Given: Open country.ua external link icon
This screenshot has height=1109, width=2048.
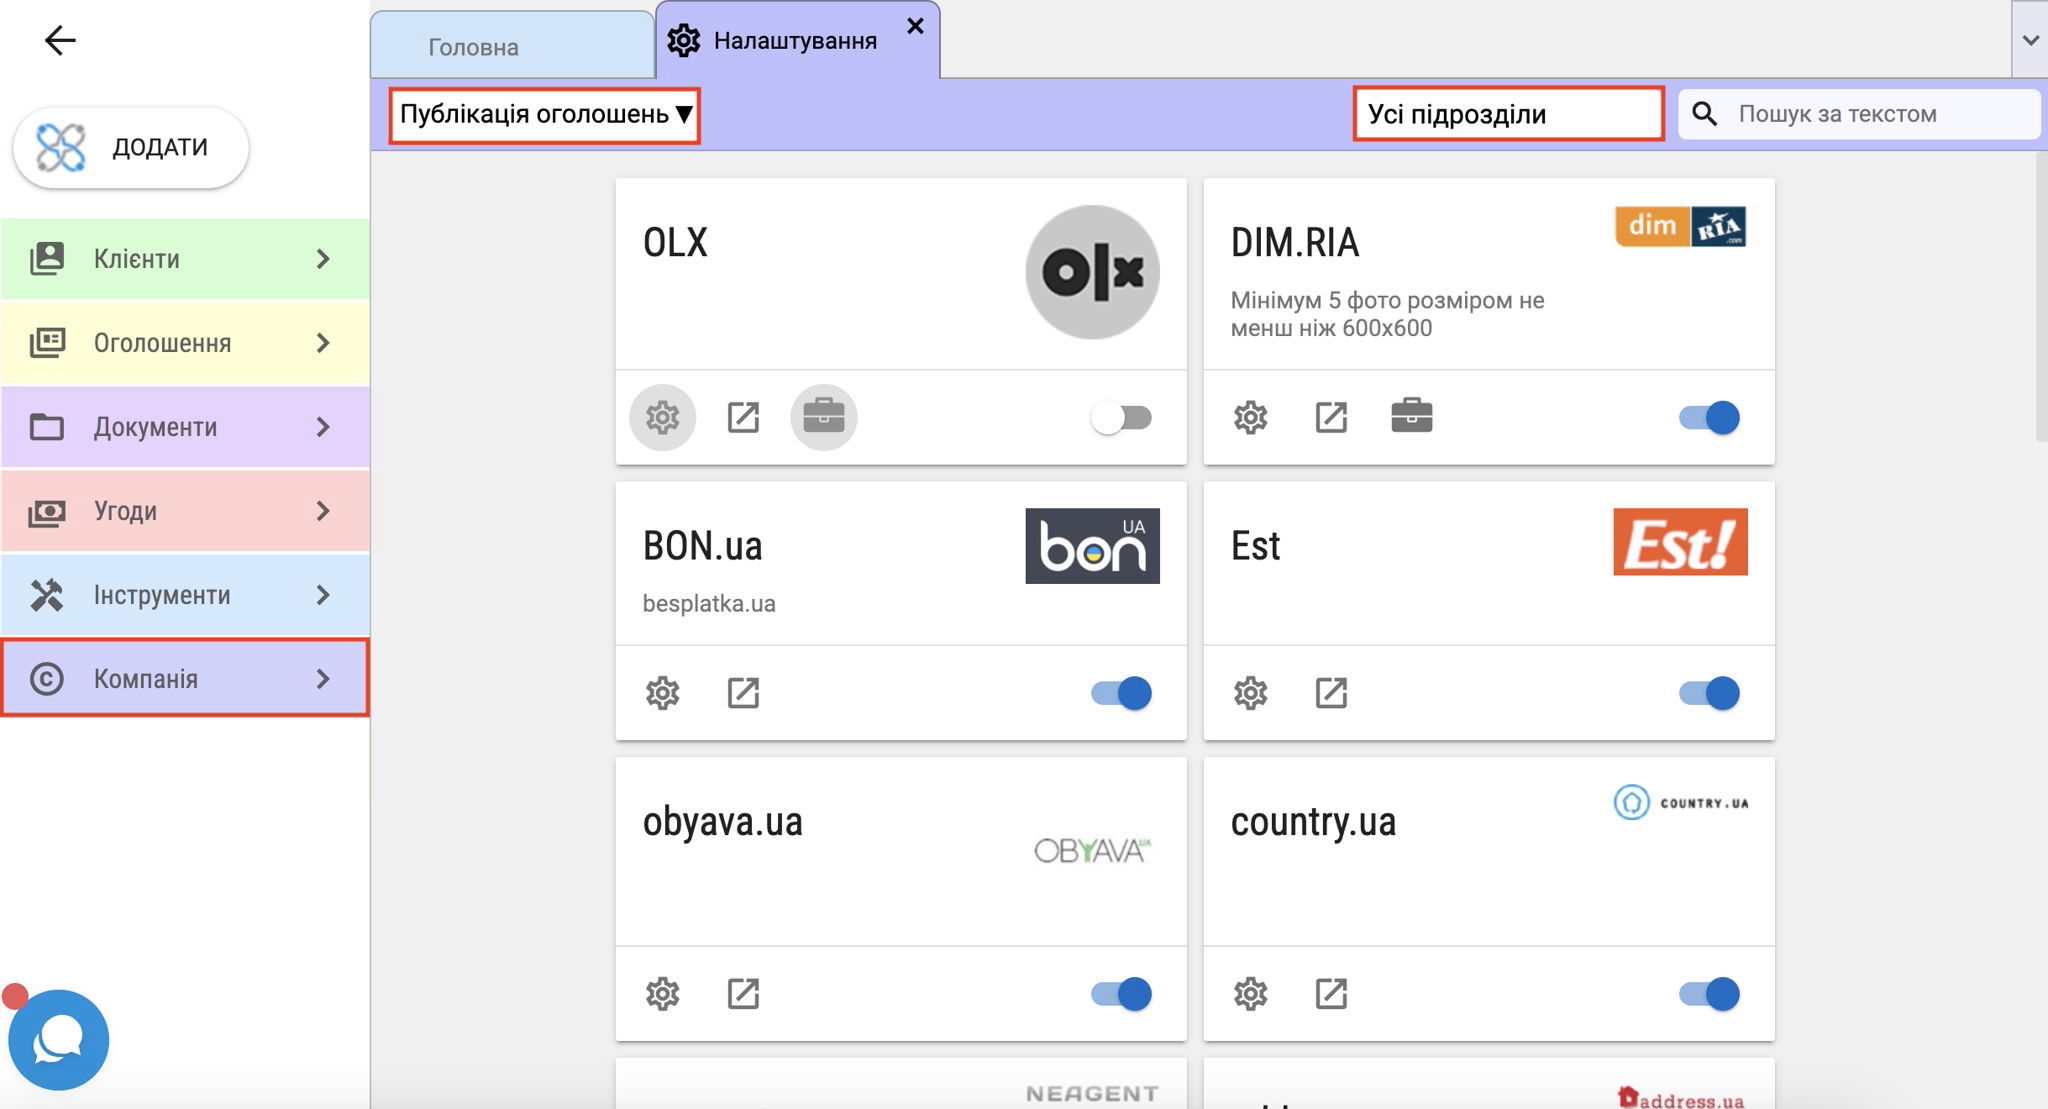Looking at the screenshot, I should 1331,994.
